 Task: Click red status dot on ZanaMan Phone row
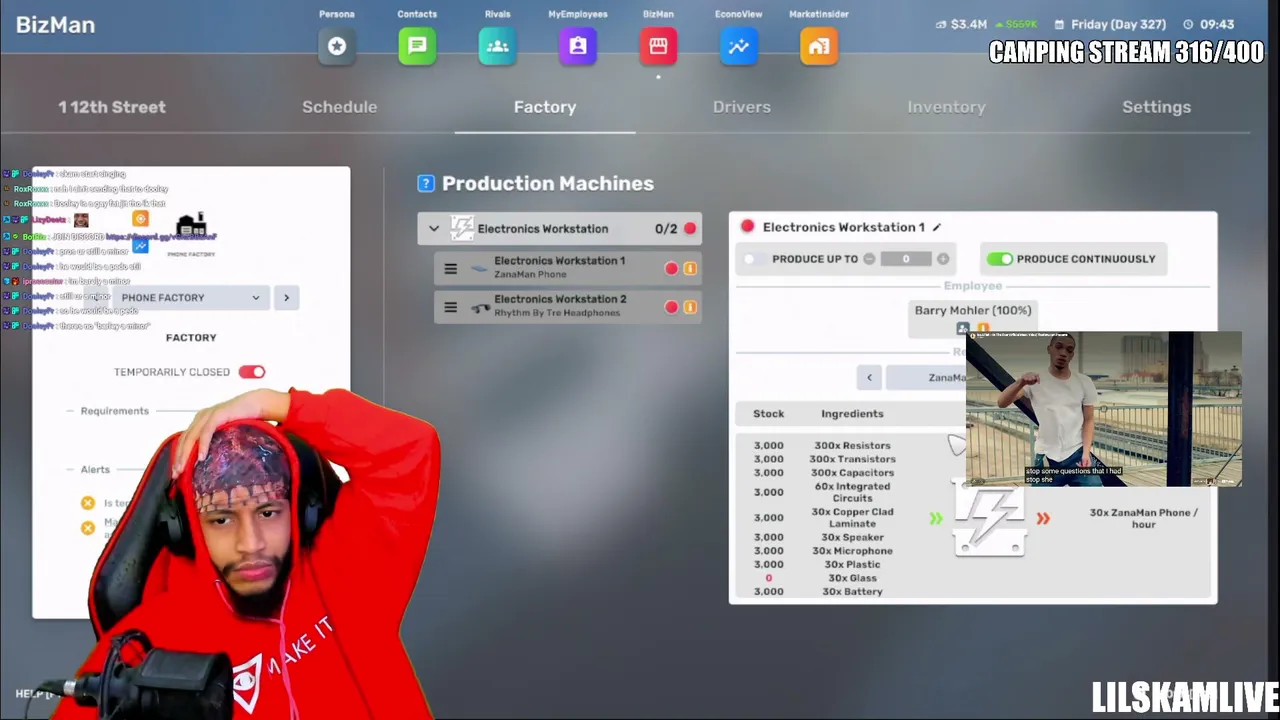(671, 268)
